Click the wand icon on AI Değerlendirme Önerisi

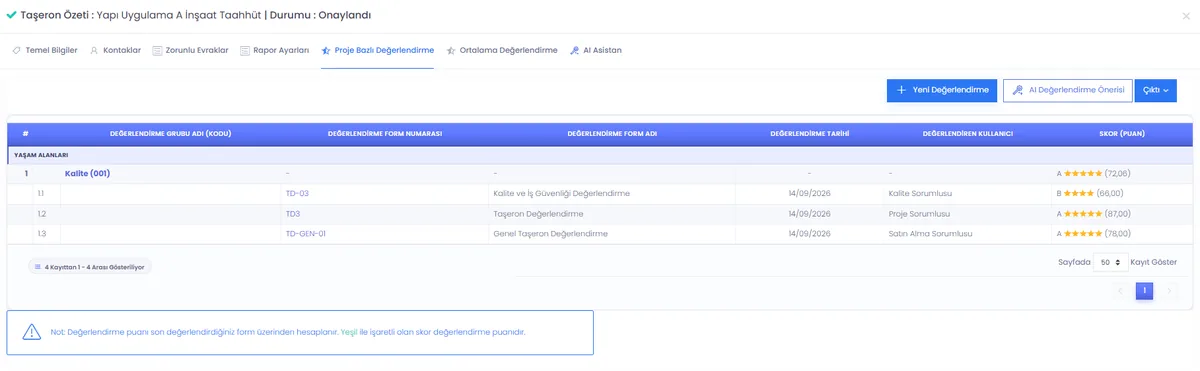click(1018, 90)
